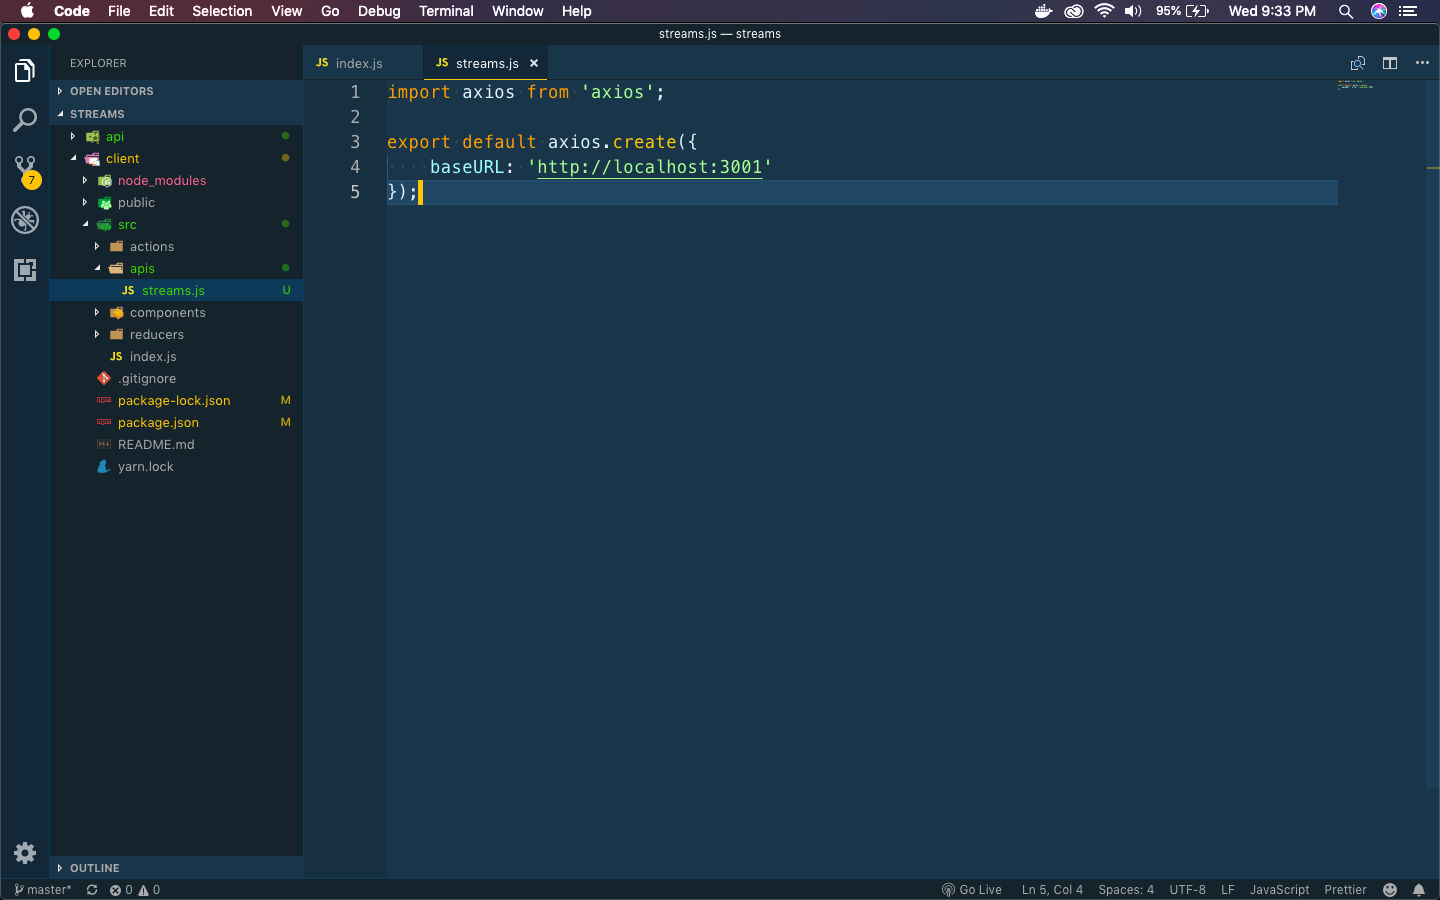
Task: Click Prettier in the status bar
Action: coord(1345,890)
